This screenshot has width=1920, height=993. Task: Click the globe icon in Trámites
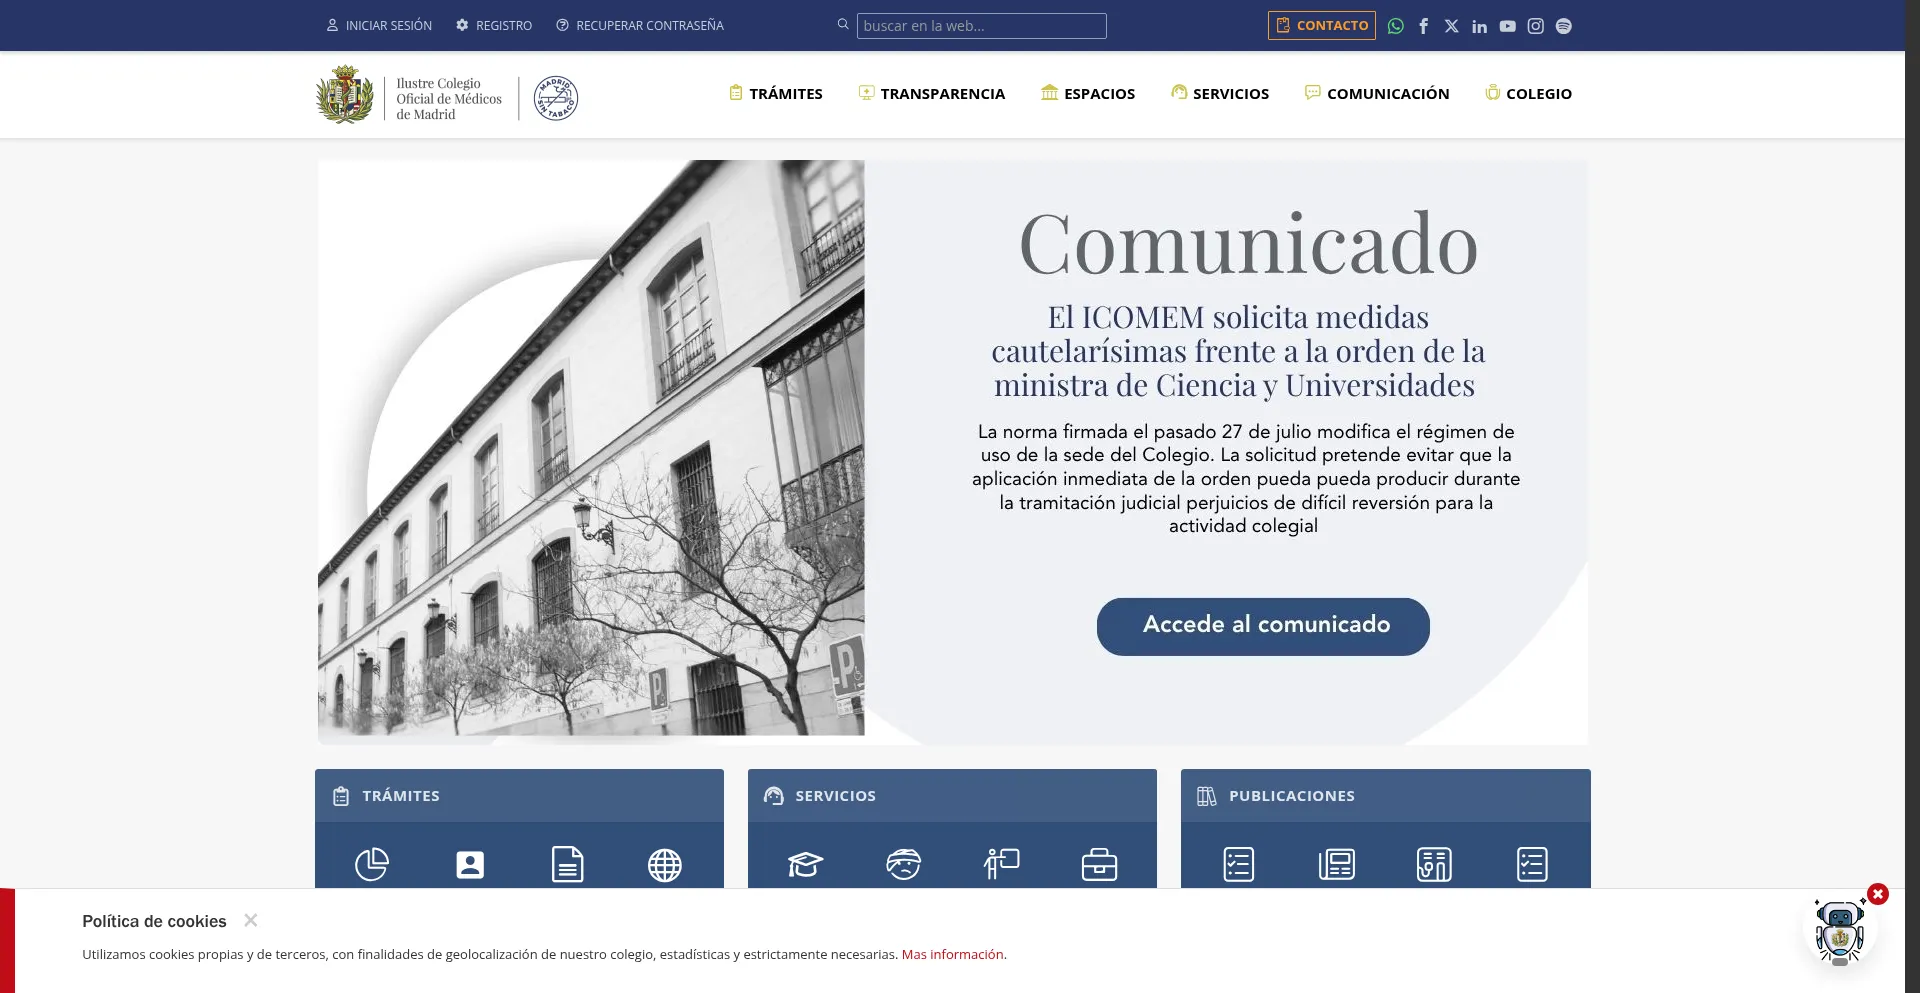pyautogui.click(x=665, y=864)
